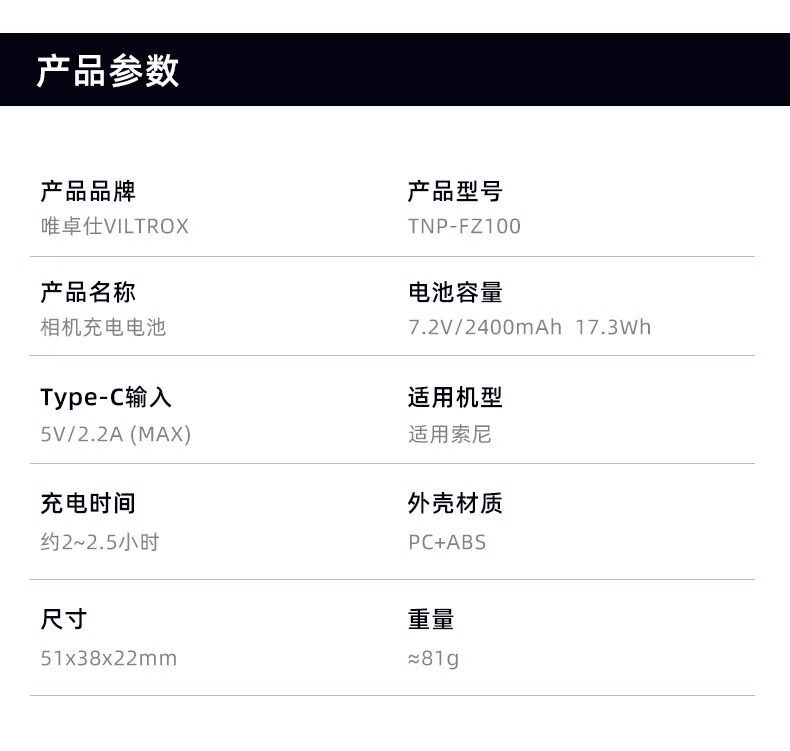Click the 唯卓仕VILTROX brand value

click(114, 226)
